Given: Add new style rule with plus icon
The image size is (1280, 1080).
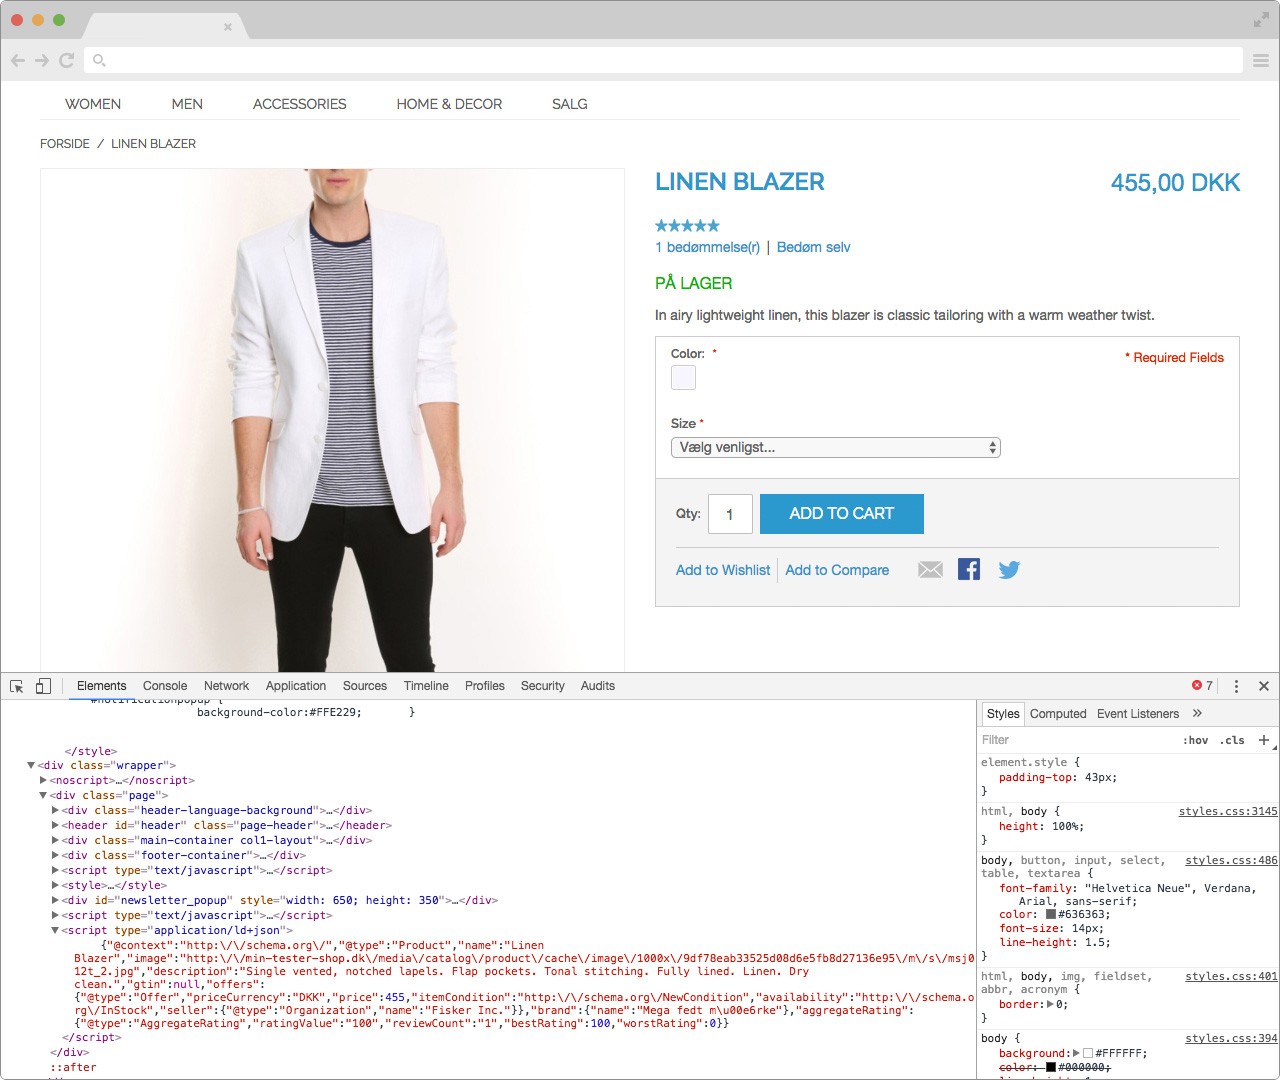Looking at the screenshot, I should (x=1264, y=740).
